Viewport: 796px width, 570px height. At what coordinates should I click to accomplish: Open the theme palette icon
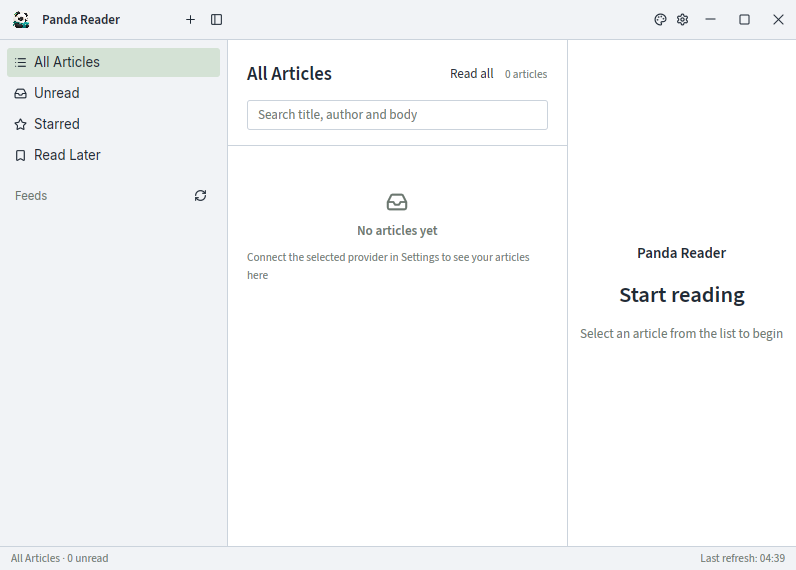[660, 20]
